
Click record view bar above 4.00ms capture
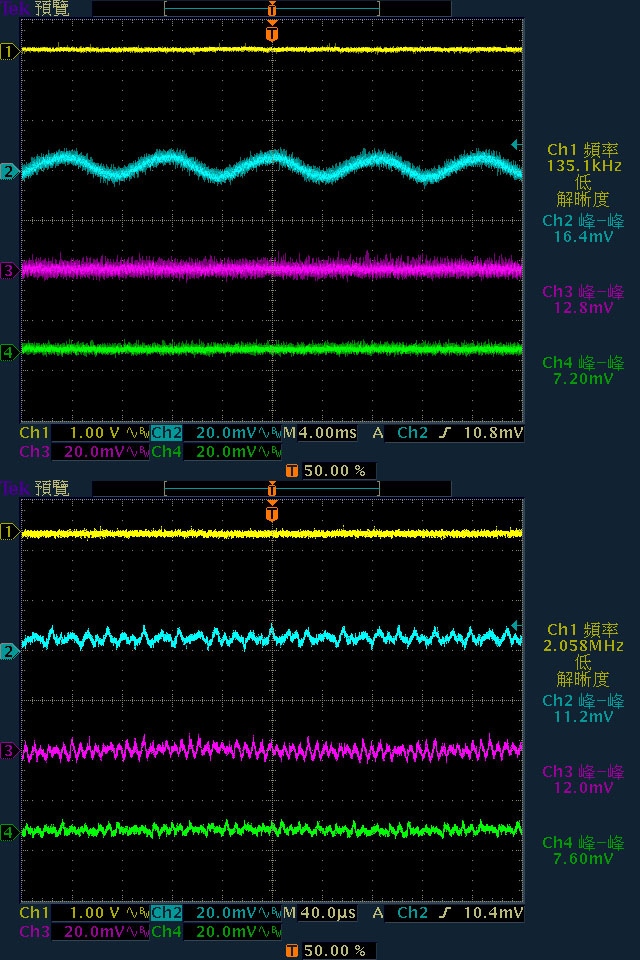[272, 9]
